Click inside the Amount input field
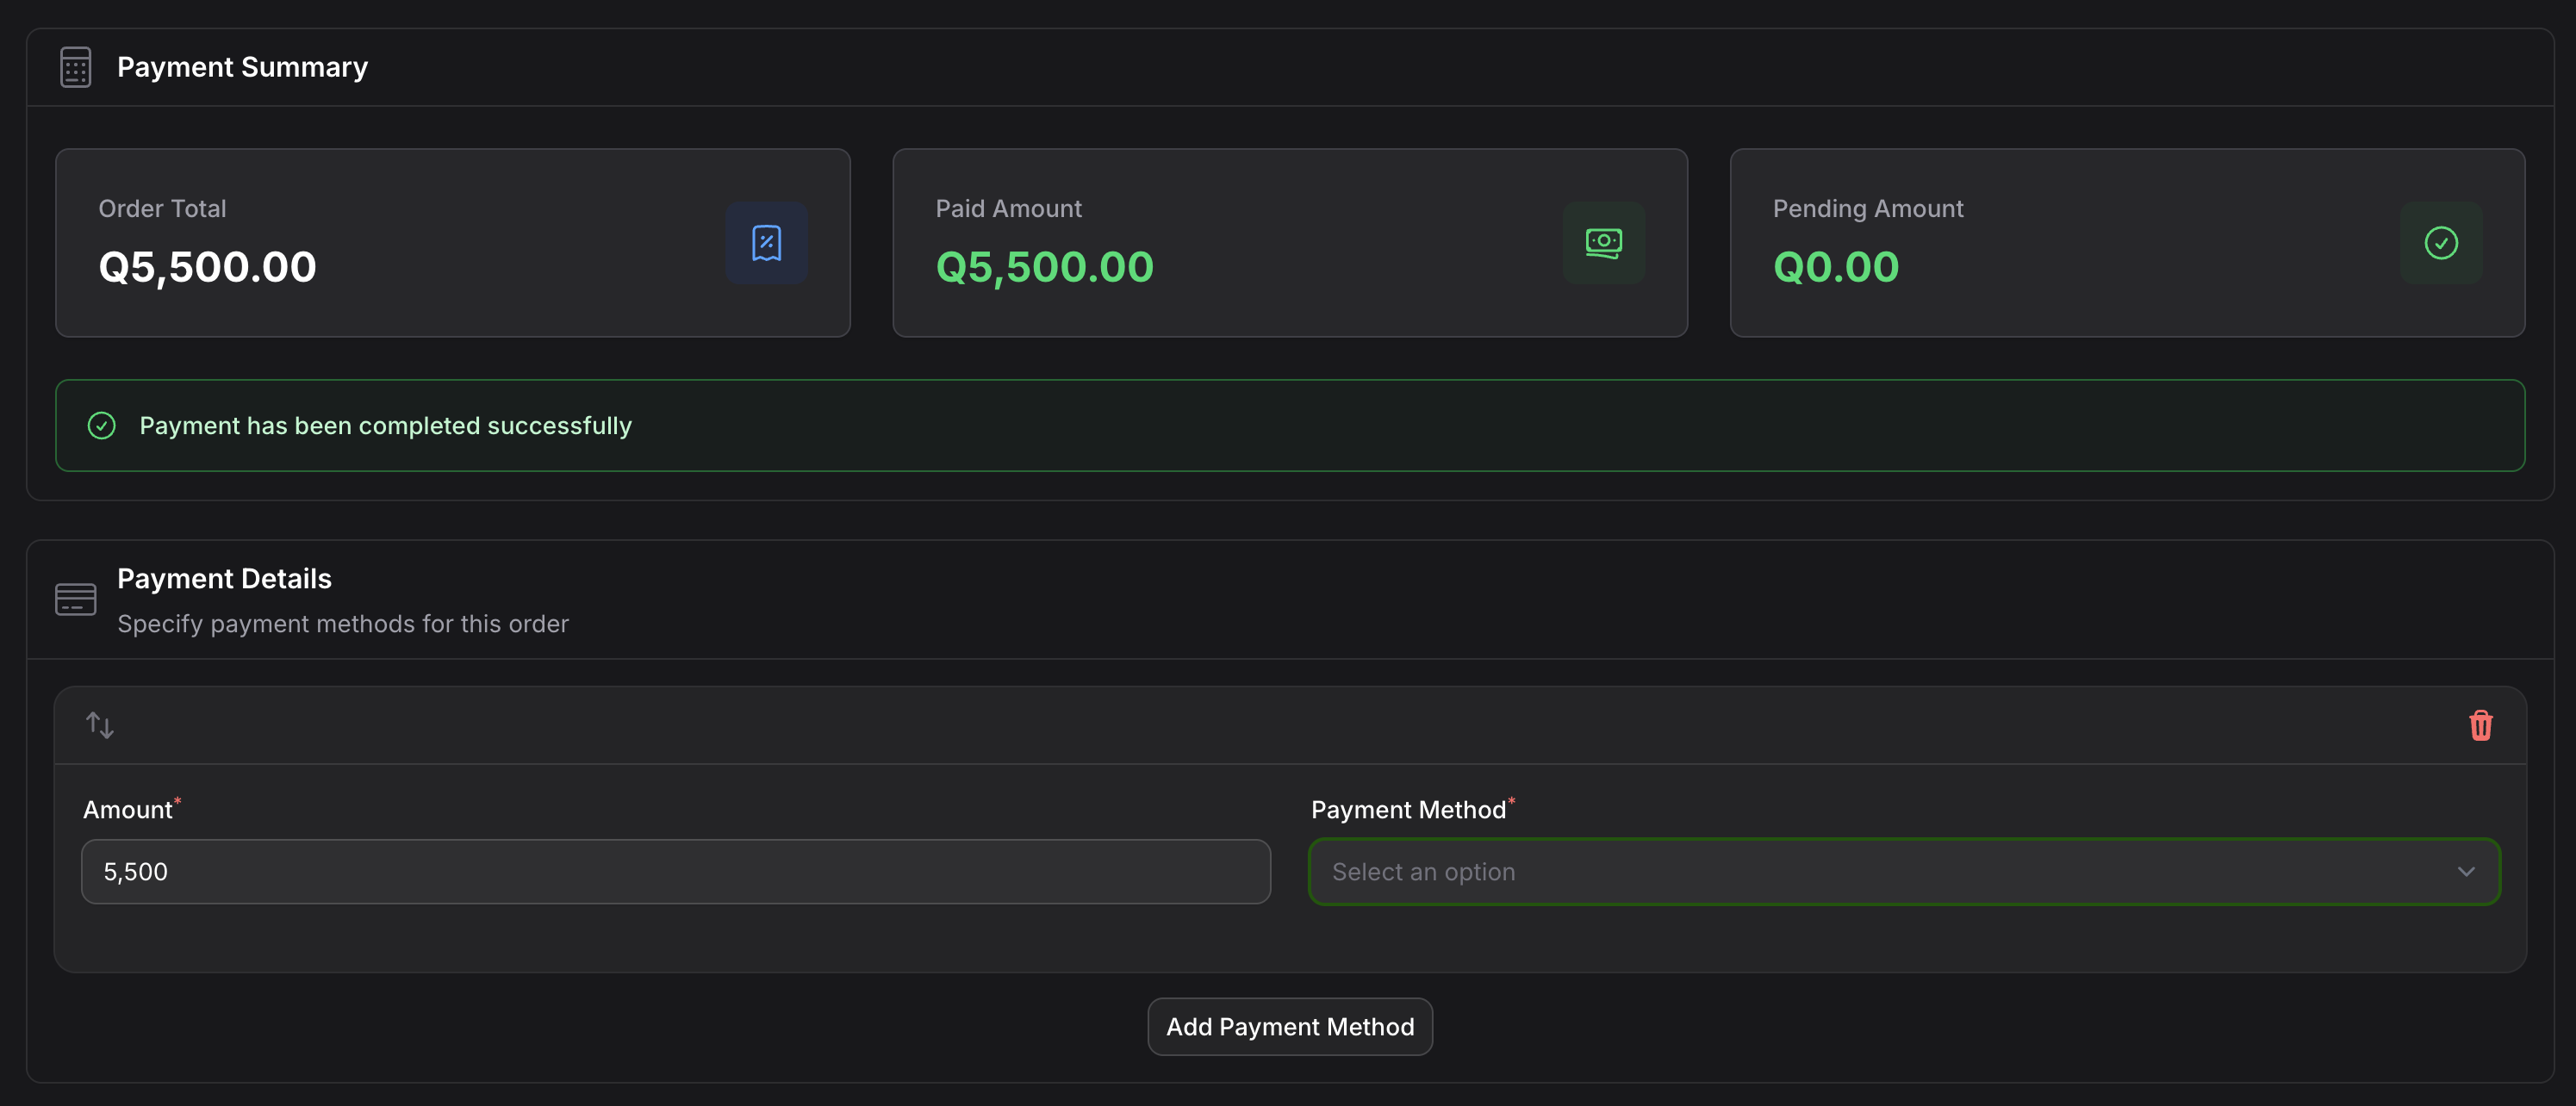The height and width of the screenshot is (1106, 2576). (675, 872)
